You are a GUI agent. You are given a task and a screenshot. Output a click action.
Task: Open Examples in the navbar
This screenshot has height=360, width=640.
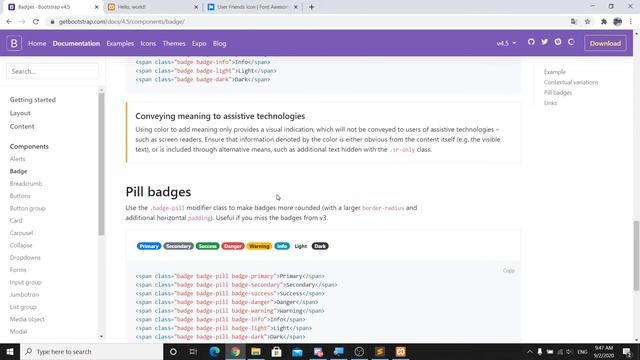[x=120, y=43]
